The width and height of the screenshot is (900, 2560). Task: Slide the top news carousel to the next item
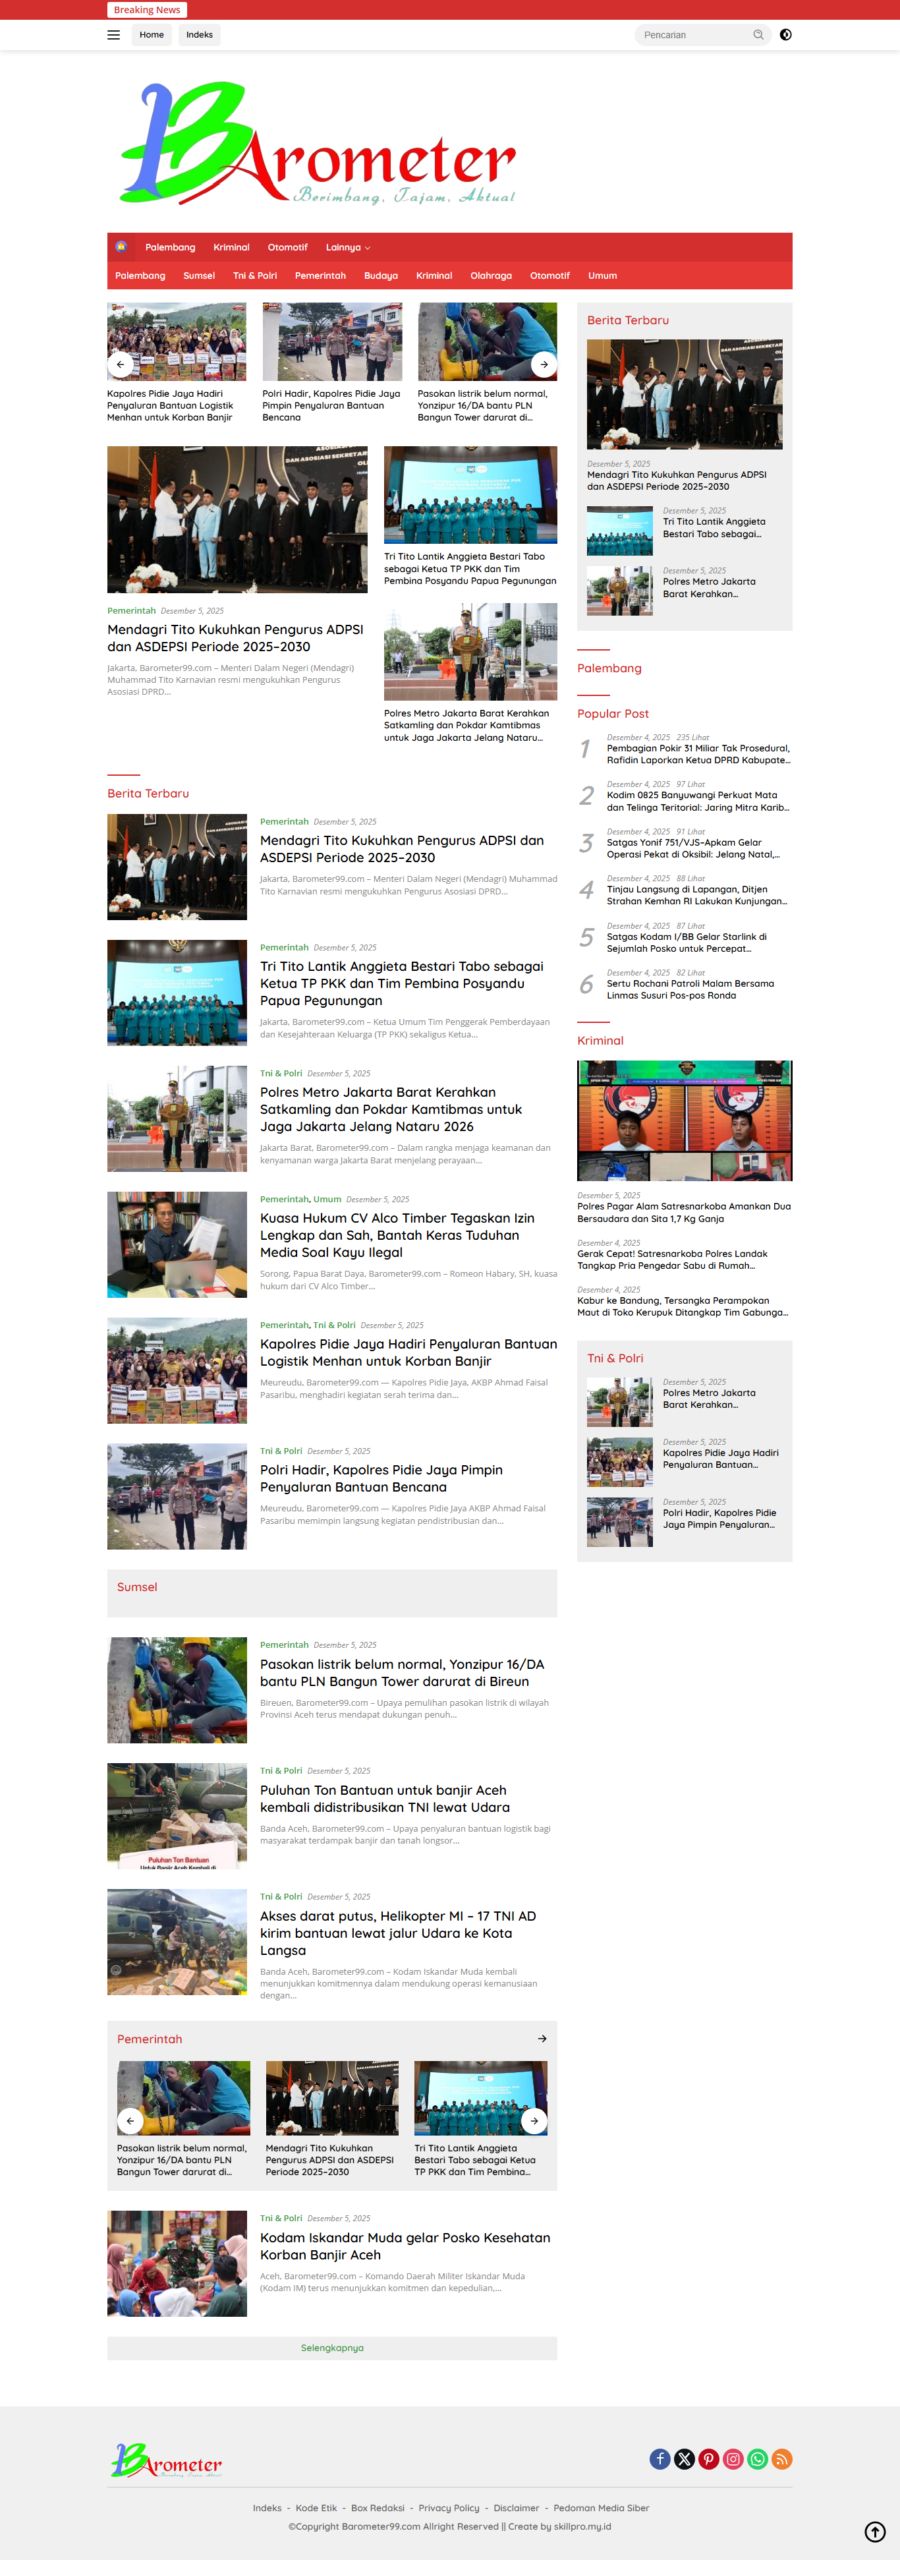tap(543, 364)
